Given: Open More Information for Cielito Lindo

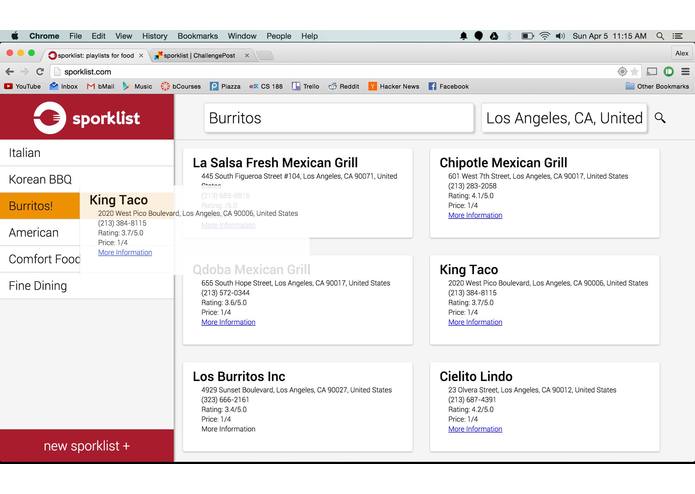Looking at the screenshot, I should (x=475, y=429).
